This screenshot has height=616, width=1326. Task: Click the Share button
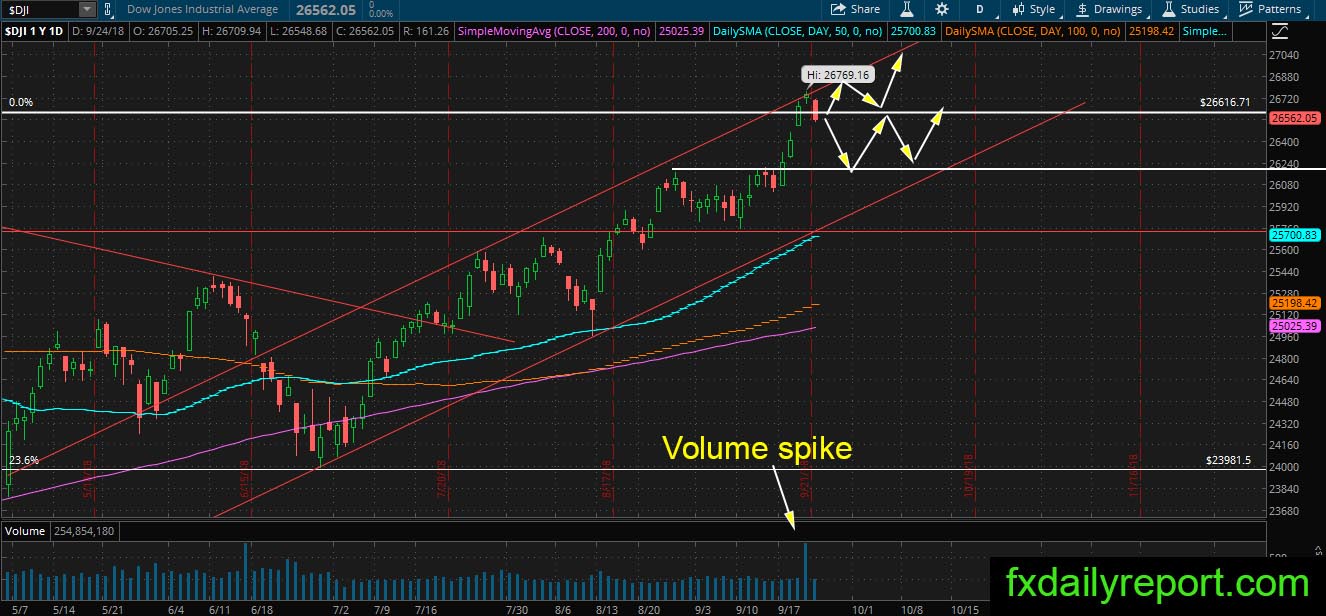click(854, 9)
